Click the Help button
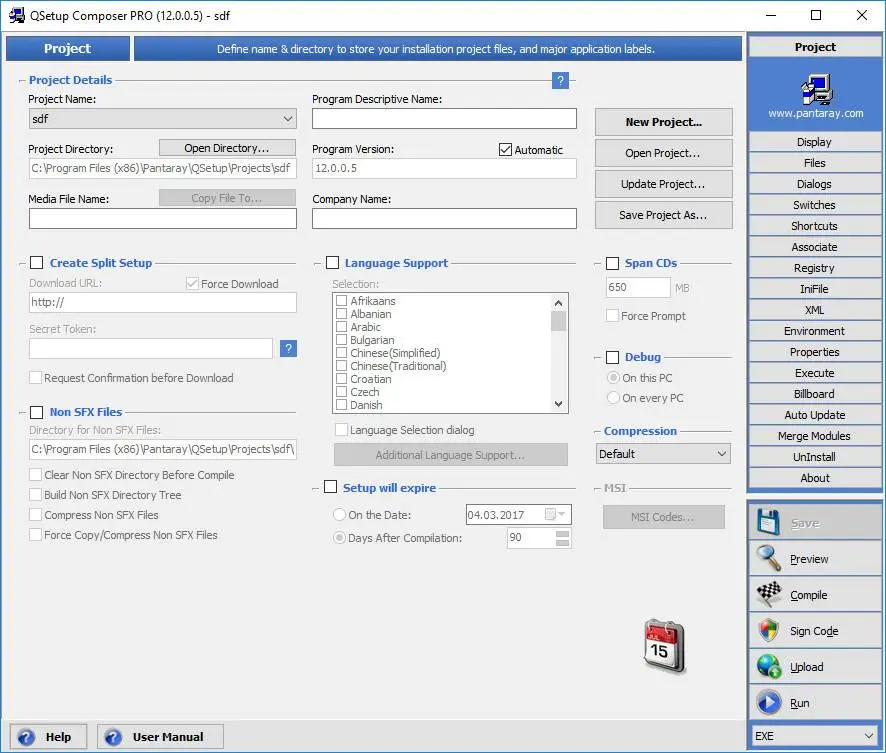The height and width of the screenshot is (753, 886). [49, 737]
